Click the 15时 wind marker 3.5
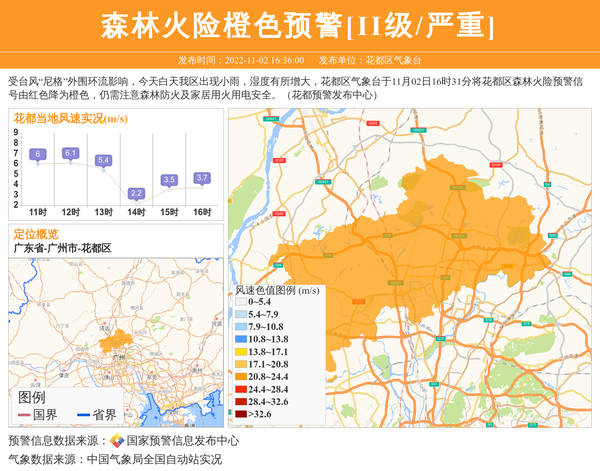 tap(169, 180)
